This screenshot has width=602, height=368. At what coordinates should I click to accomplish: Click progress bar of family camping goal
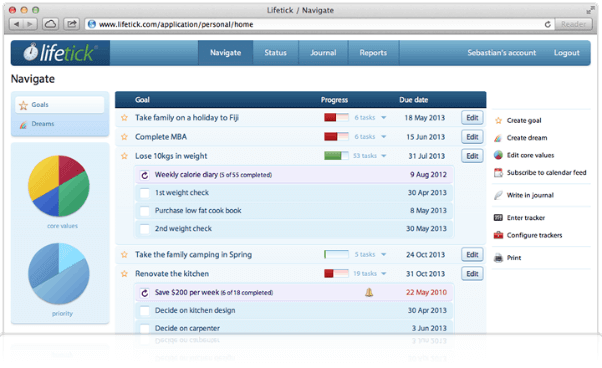click(x=336, y=254)
